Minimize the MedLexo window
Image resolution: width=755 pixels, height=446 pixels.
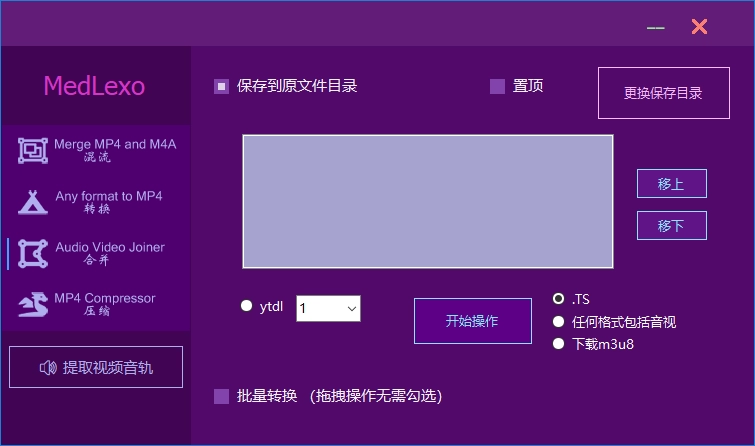tap(656, 27)
